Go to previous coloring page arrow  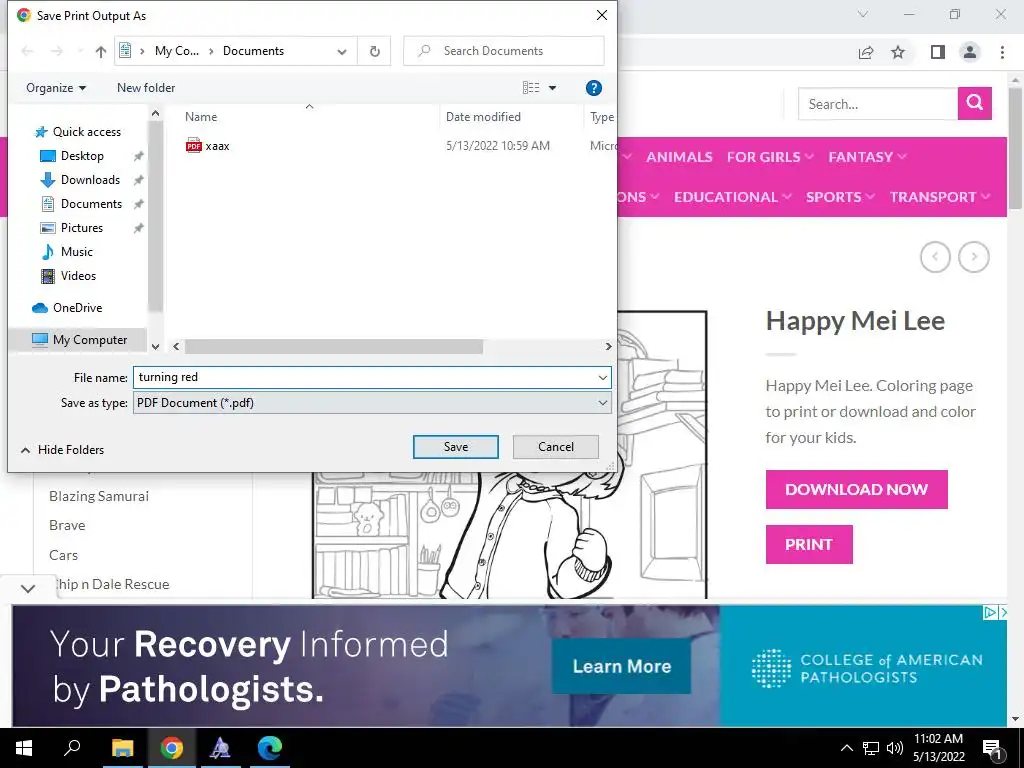pyautogui.click(x=935, y=257)
